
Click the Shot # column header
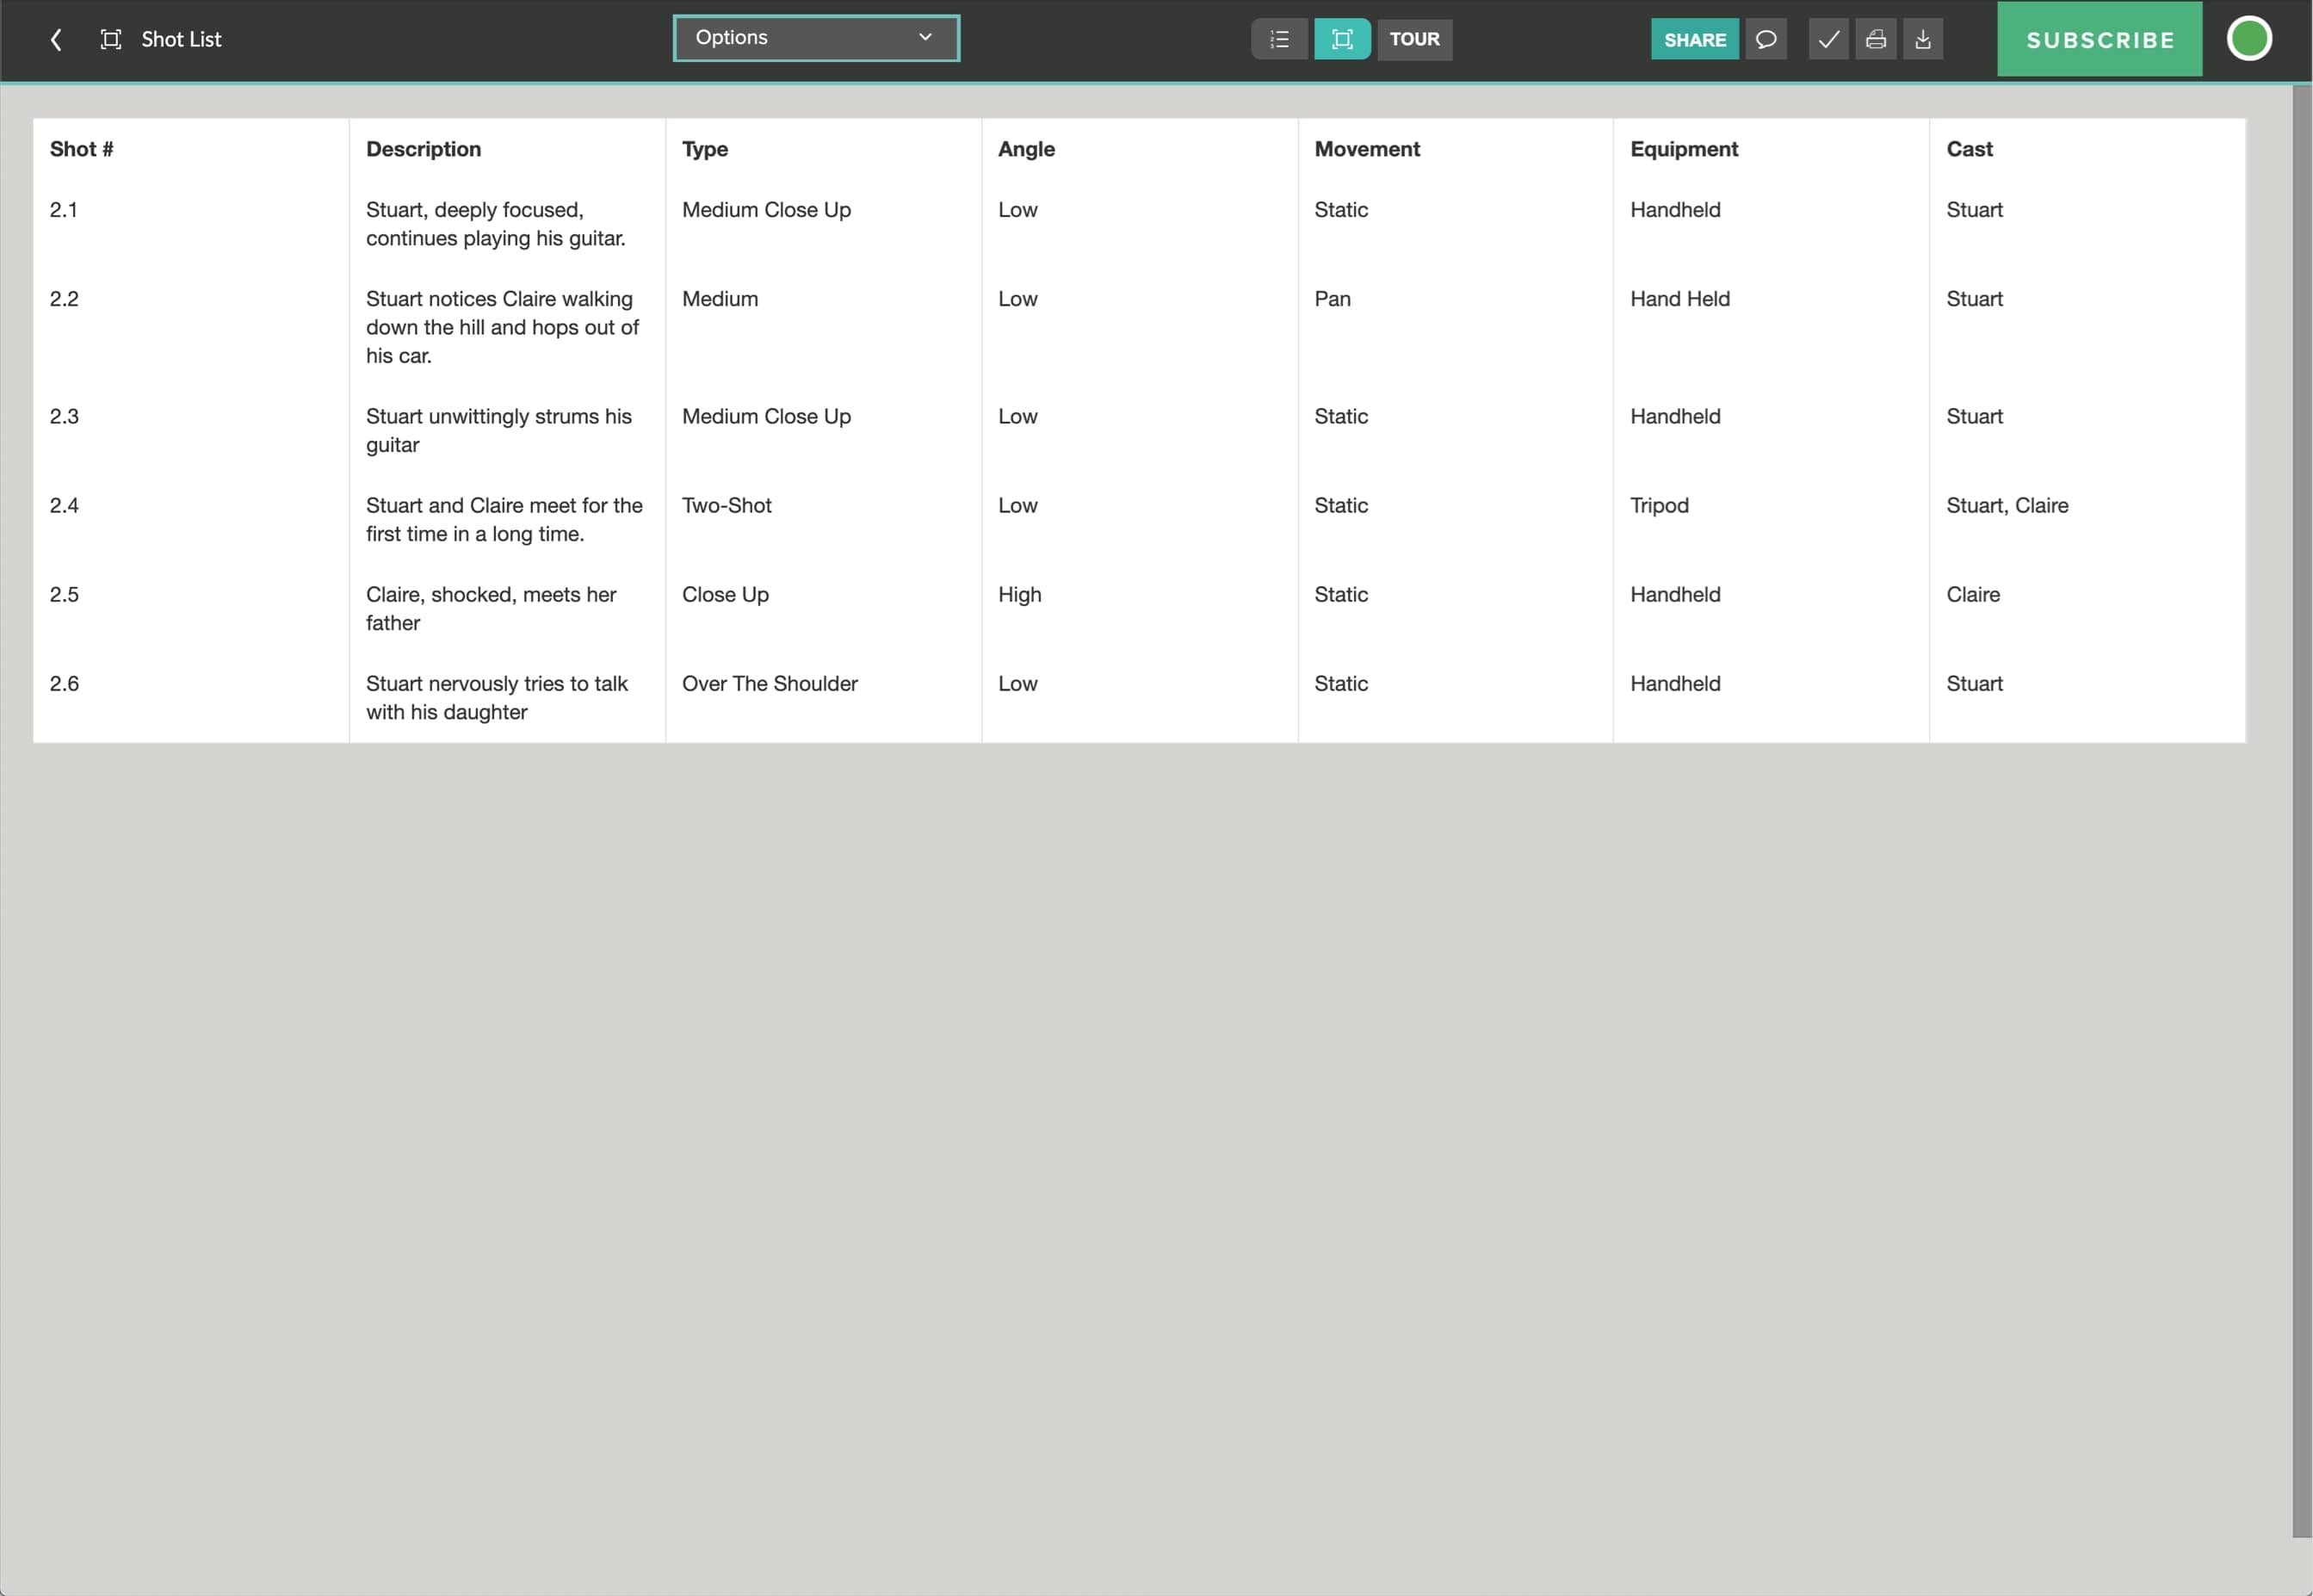83,148
